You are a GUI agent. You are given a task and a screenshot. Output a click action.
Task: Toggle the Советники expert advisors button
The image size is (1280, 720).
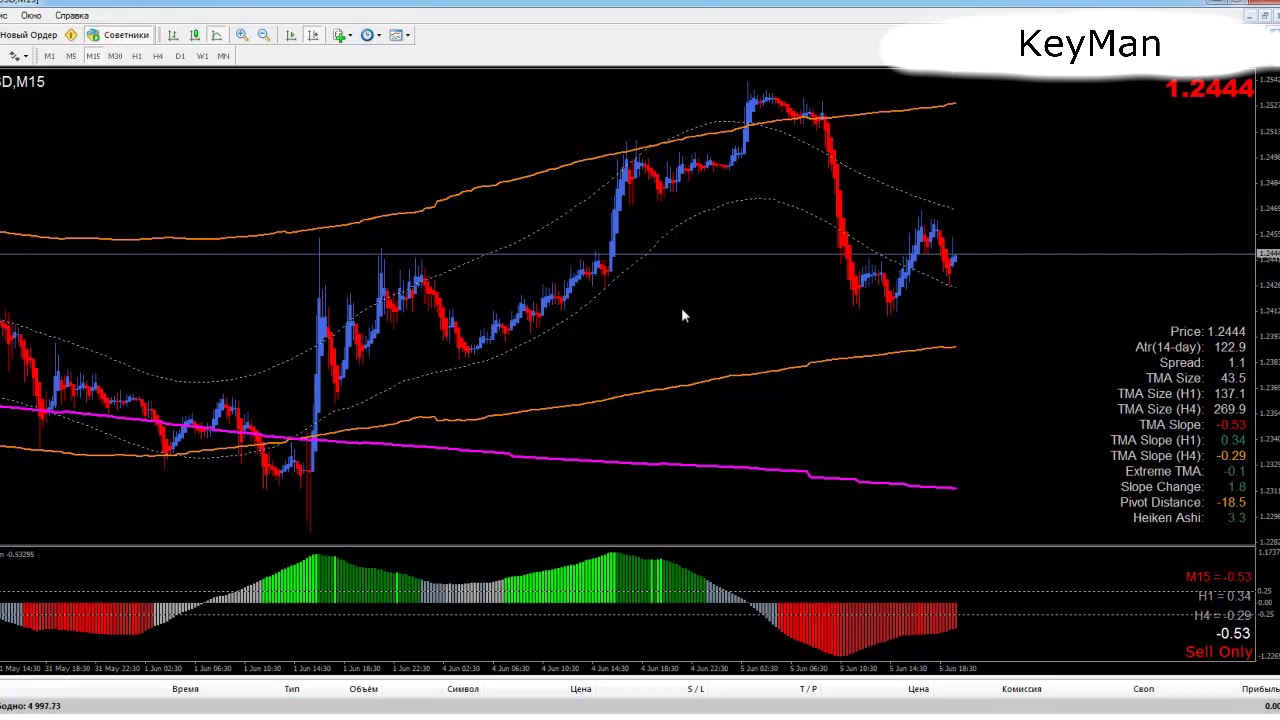[x=118, y=35]
